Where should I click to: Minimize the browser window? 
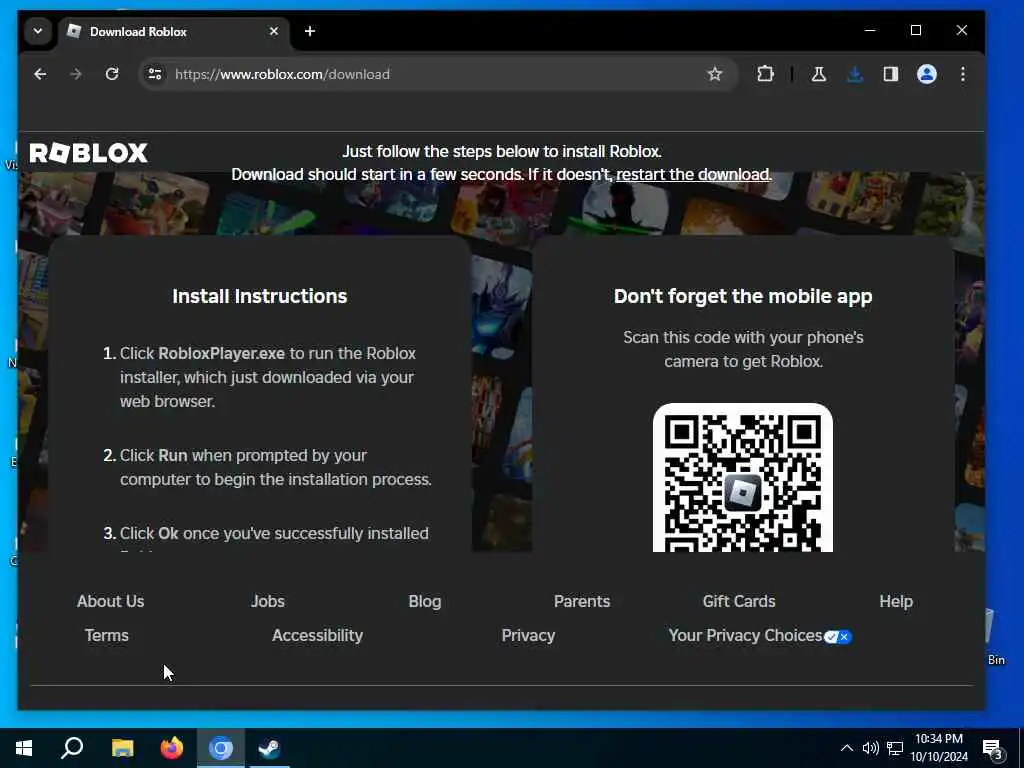click(x=870, y=31)
